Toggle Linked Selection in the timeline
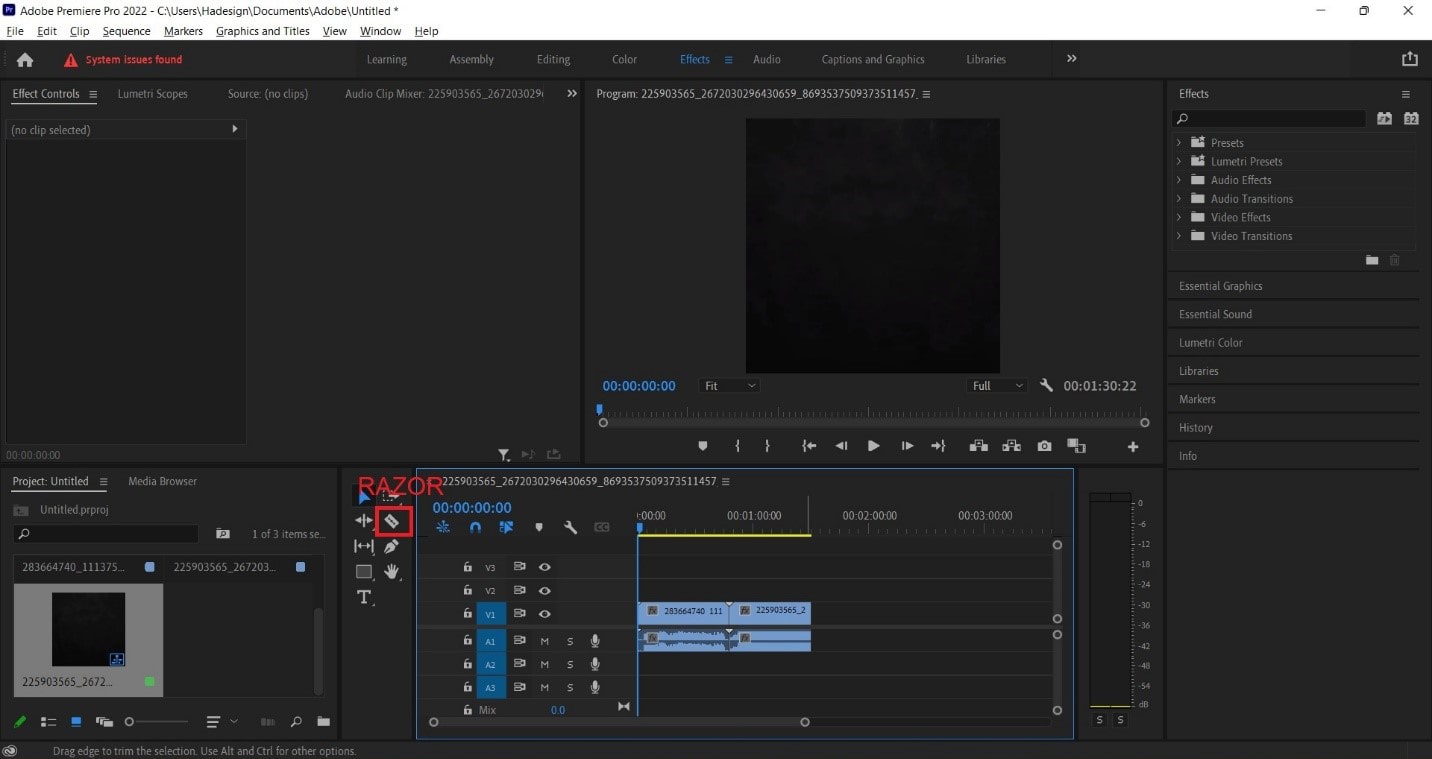The width and height of the screenshot is (1432, 759). (x=507, y=527)
